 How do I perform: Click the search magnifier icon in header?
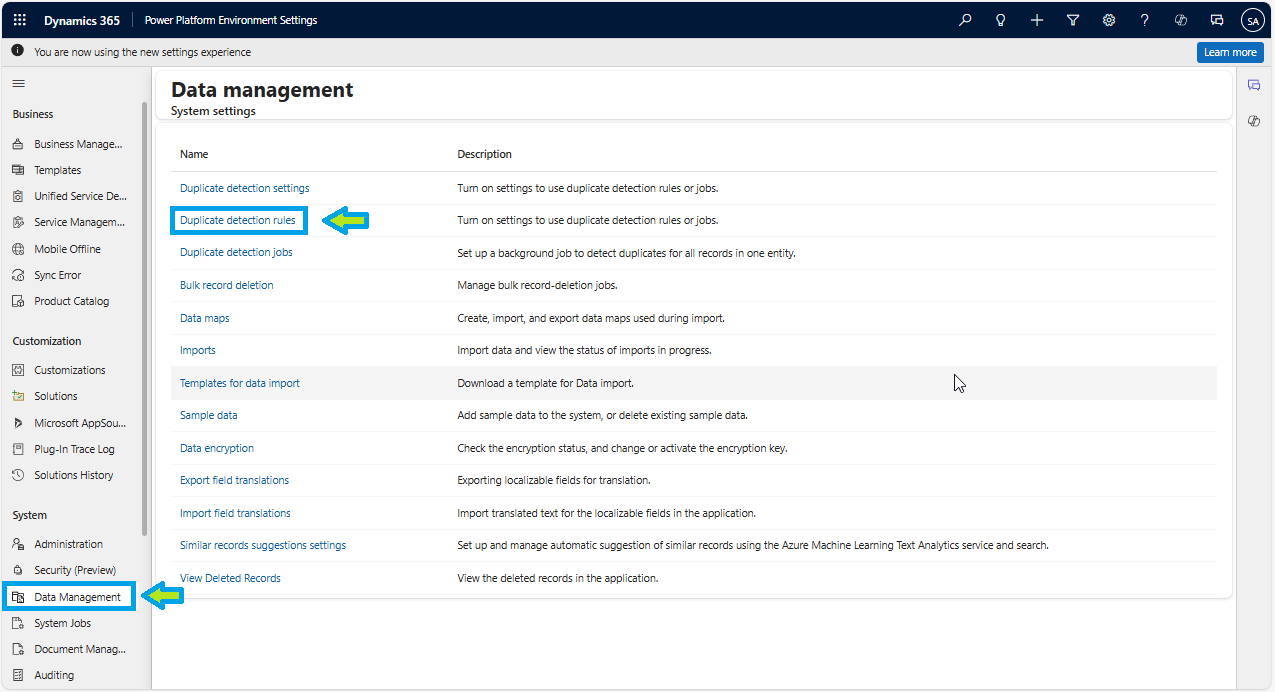[965, 20]
